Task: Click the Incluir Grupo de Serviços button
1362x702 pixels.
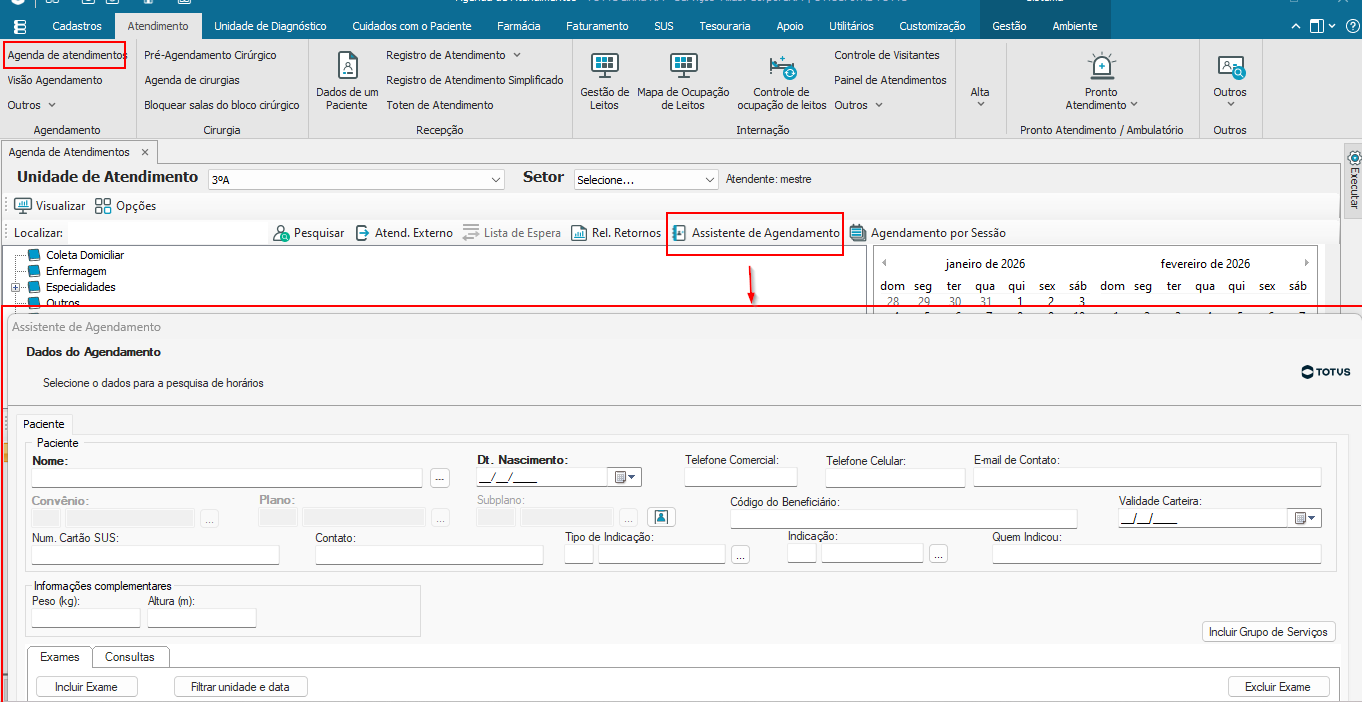Action: point(1269,632)
